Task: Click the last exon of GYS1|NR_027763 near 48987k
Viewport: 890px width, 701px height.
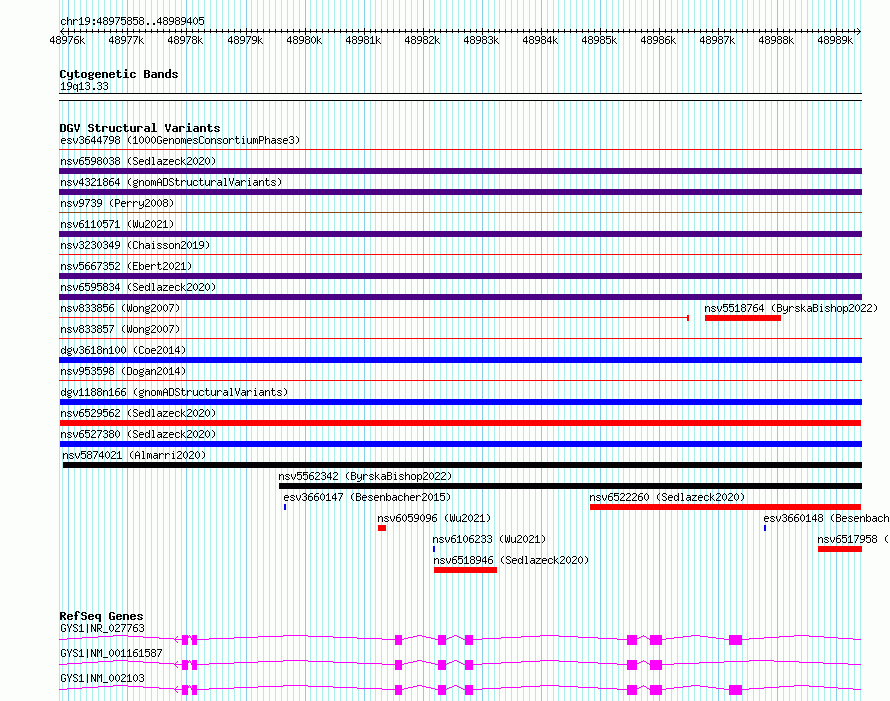Action: (x=736, y=640)
